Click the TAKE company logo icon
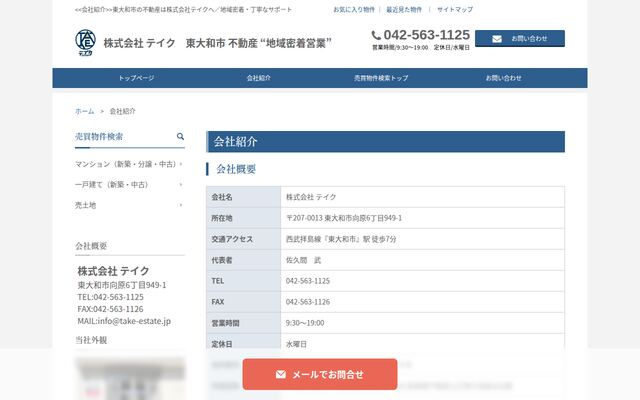The image size is (640, 400). [85, 42]
